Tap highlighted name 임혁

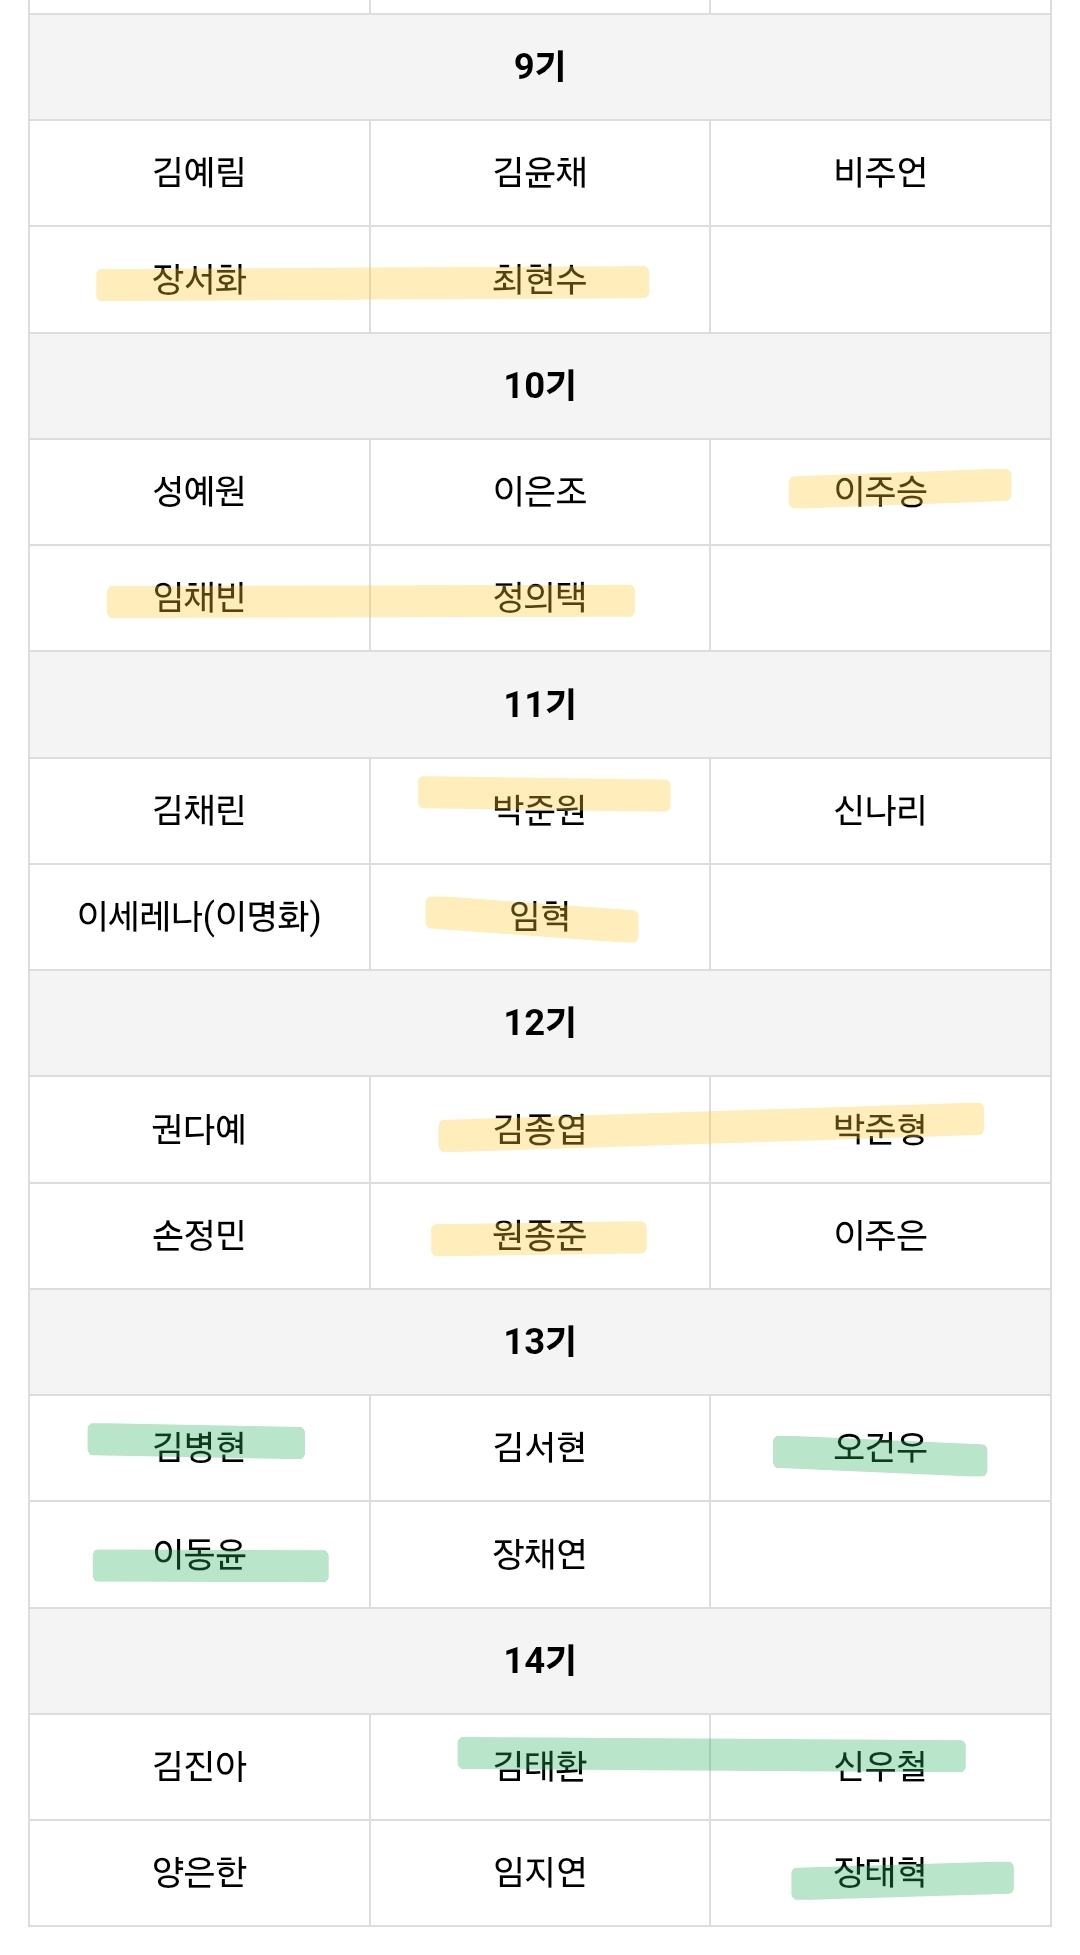click(540, 916)
